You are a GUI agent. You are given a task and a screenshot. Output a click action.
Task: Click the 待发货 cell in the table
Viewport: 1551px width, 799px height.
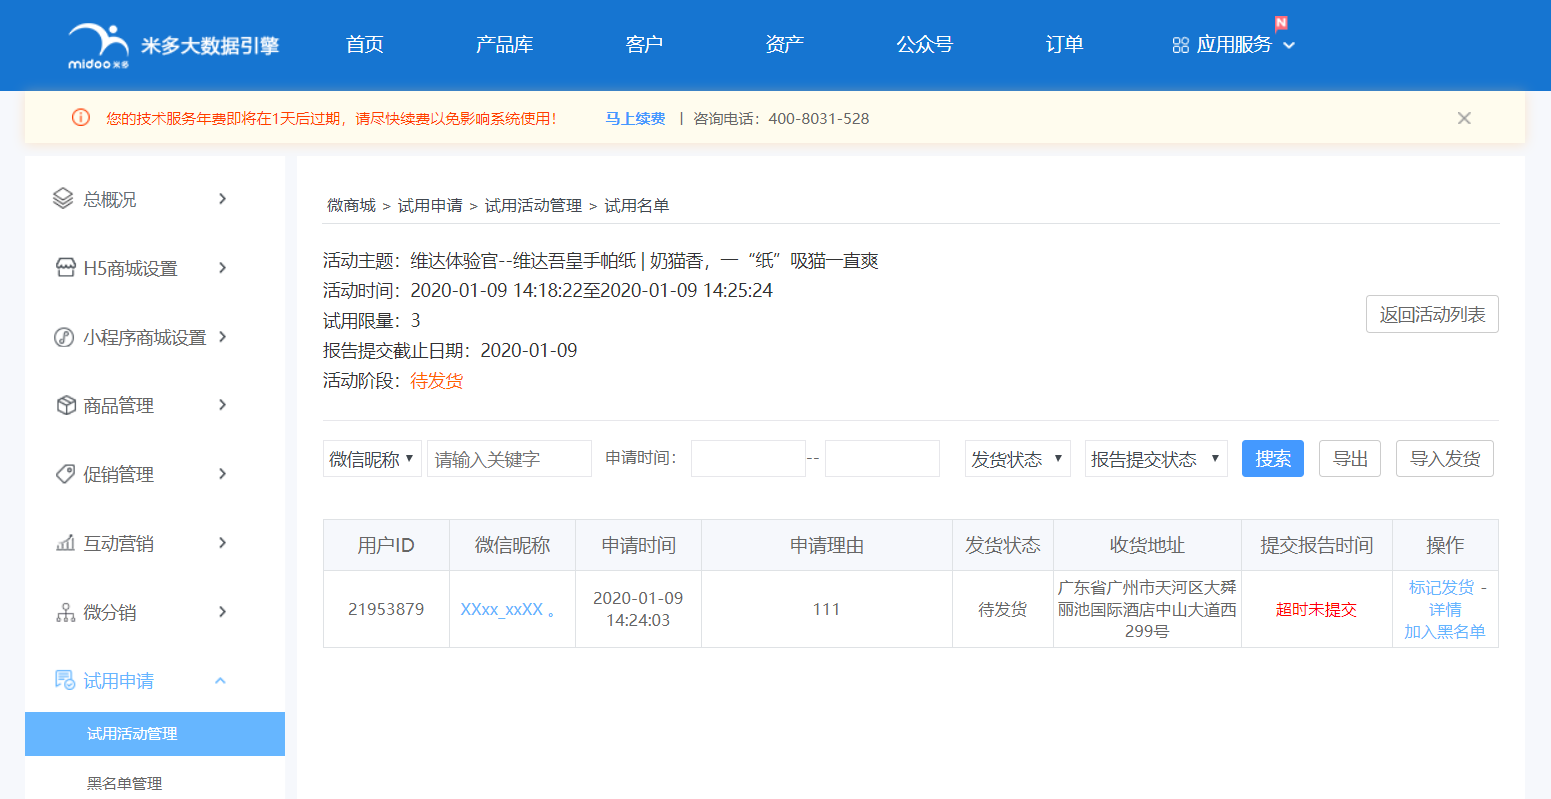click(x=1002, y=609)
